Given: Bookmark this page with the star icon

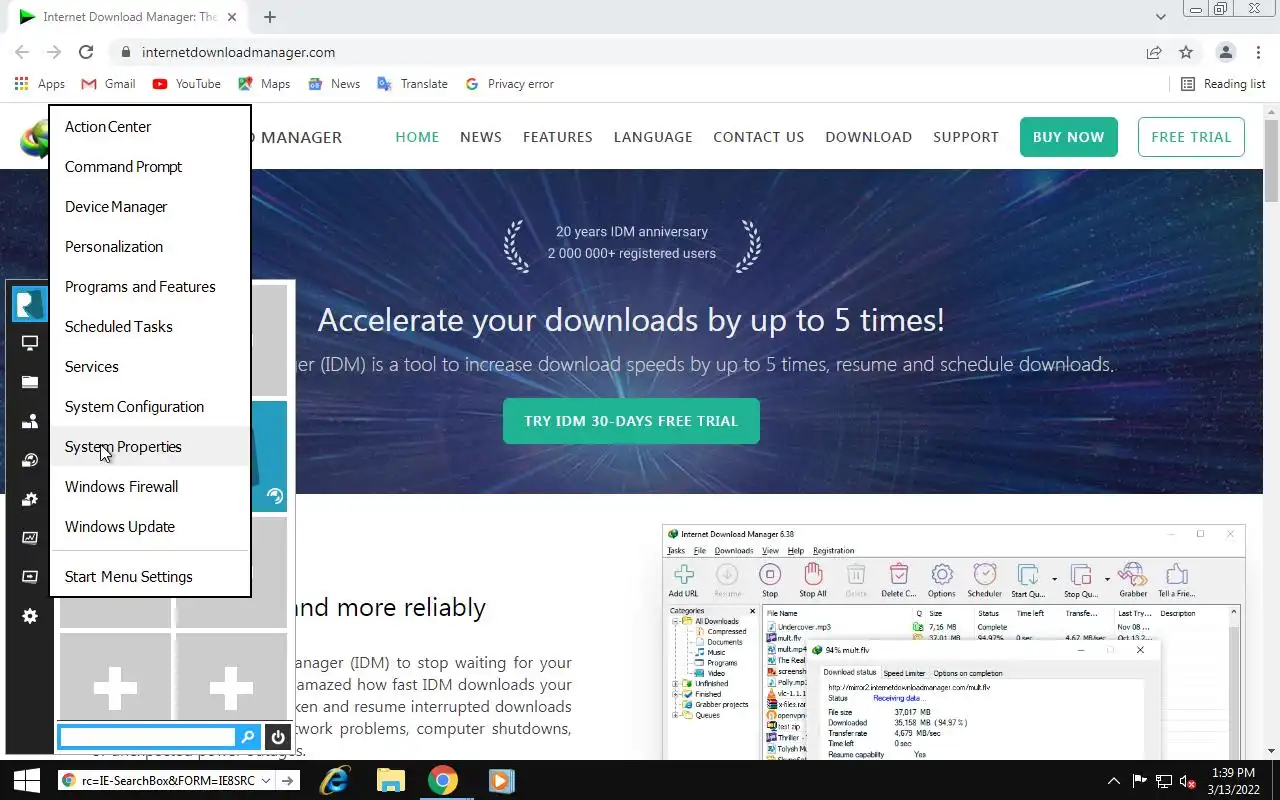Looking at the screenshot, I should pyautogui.click(x=1186, y=52).
